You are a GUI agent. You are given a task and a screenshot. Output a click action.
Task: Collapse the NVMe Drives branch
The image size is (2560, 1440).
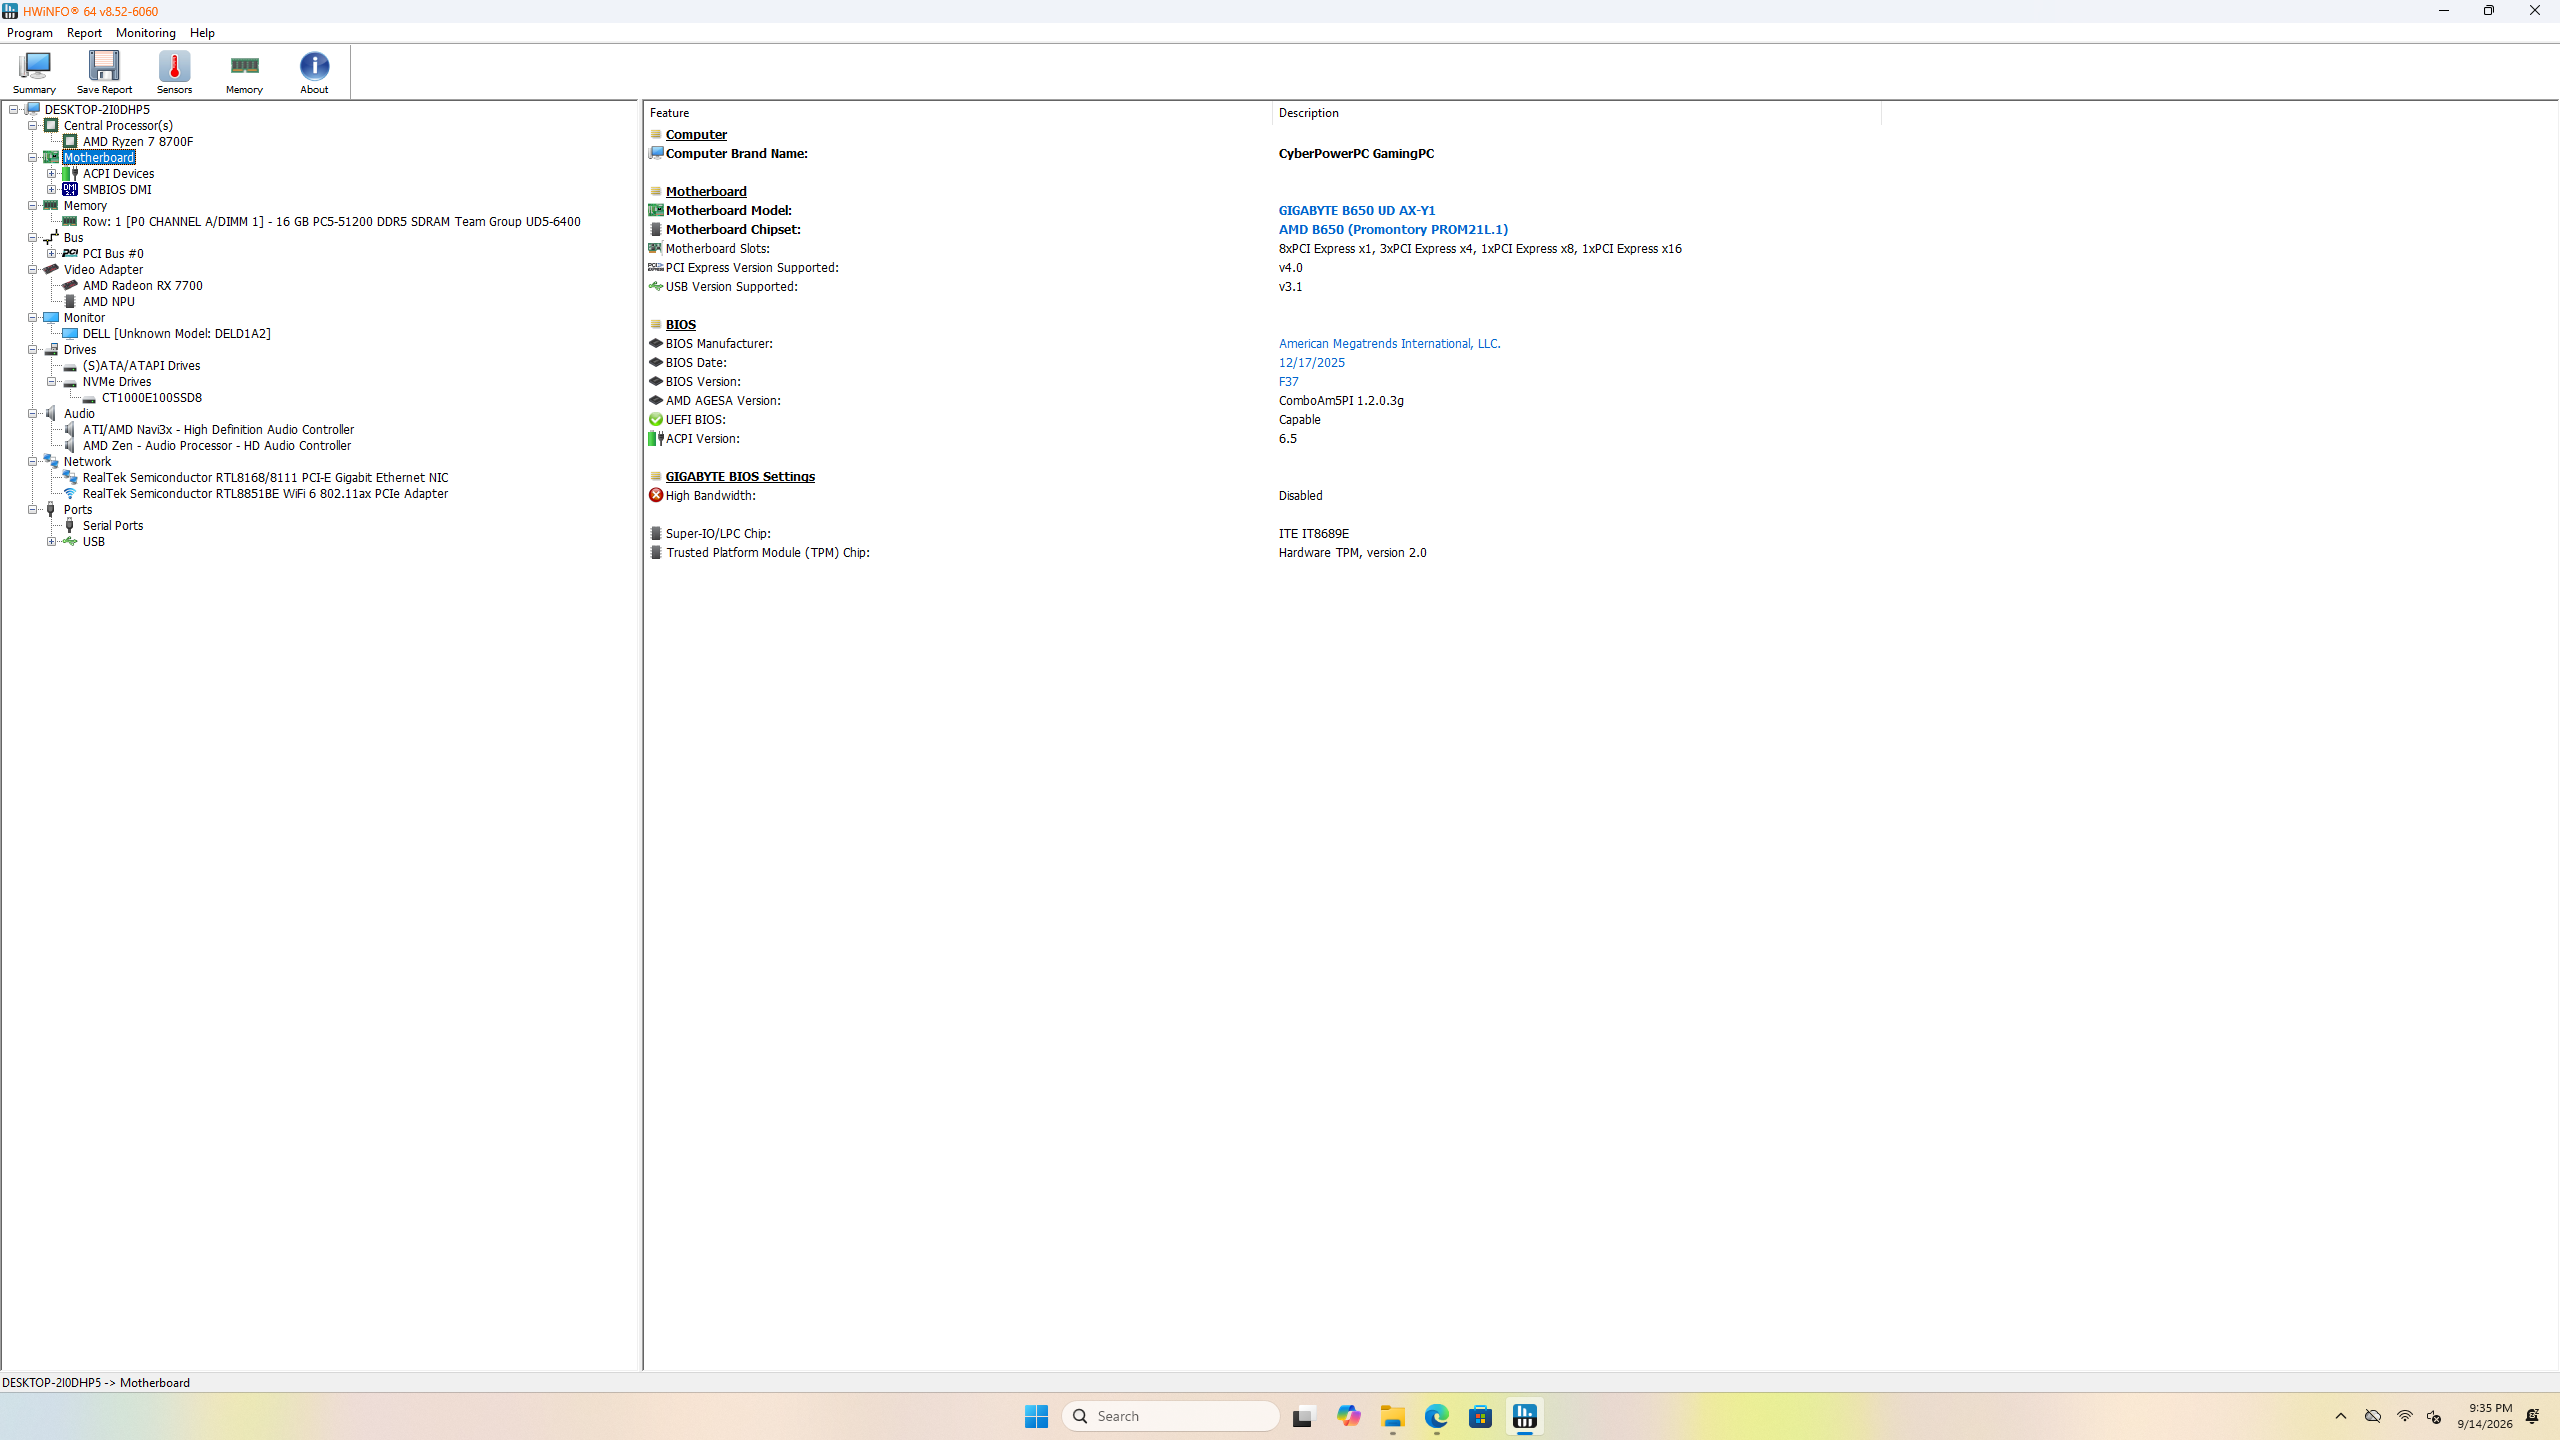(x=52, y=382)
